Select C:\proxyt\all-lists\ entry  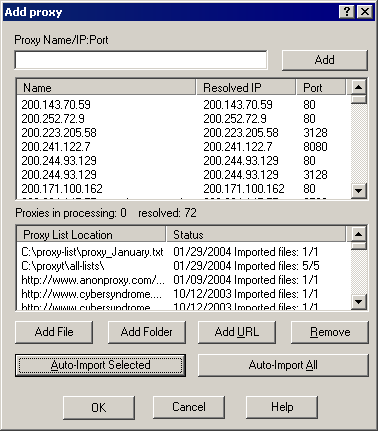coord(63,266)
